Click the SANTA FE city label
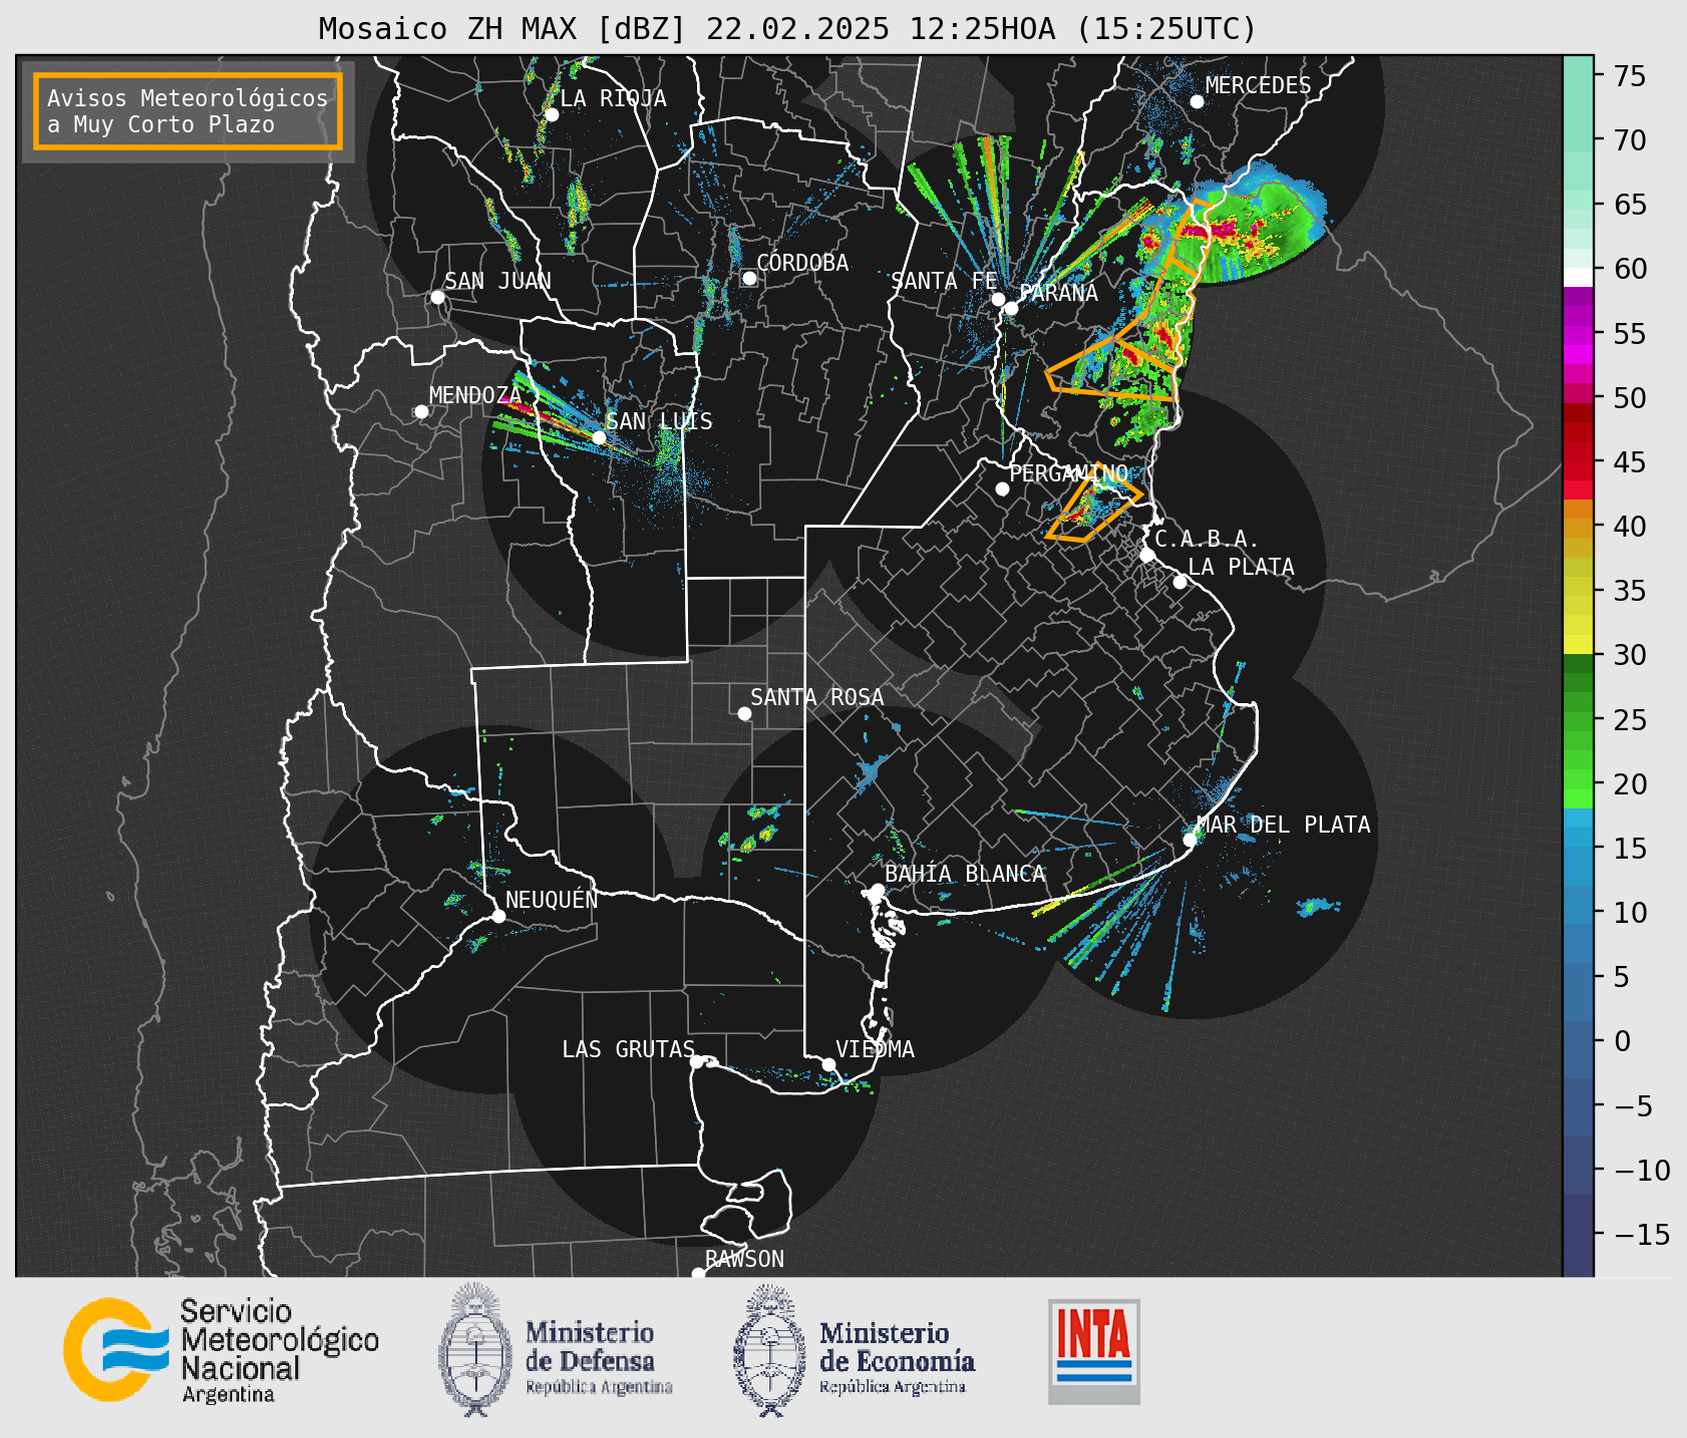 944,281
